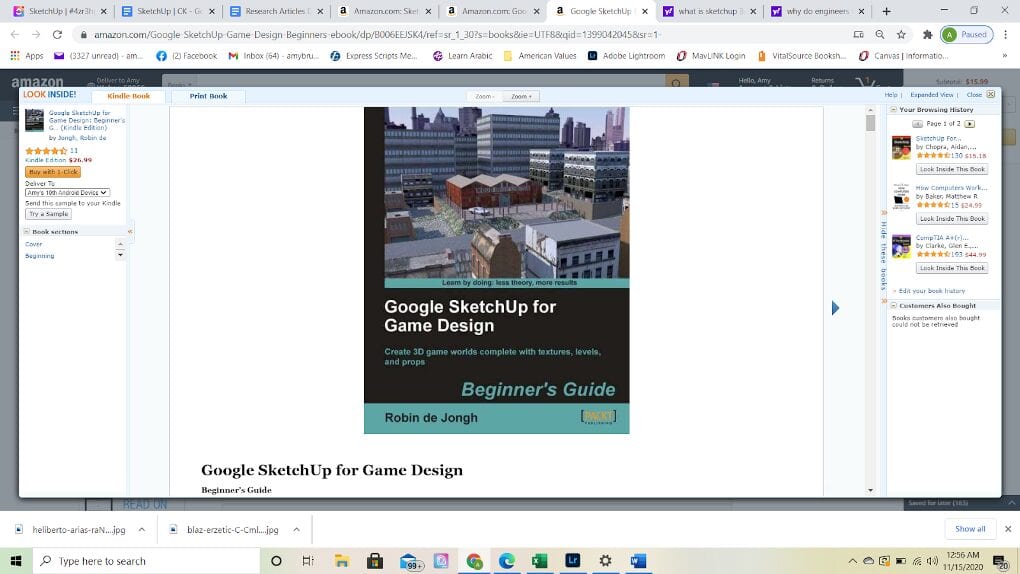Viewport: 1020px width, 574px height.
Task: Bookmark this page with the star icon
Action: click(x=901, y=34)
